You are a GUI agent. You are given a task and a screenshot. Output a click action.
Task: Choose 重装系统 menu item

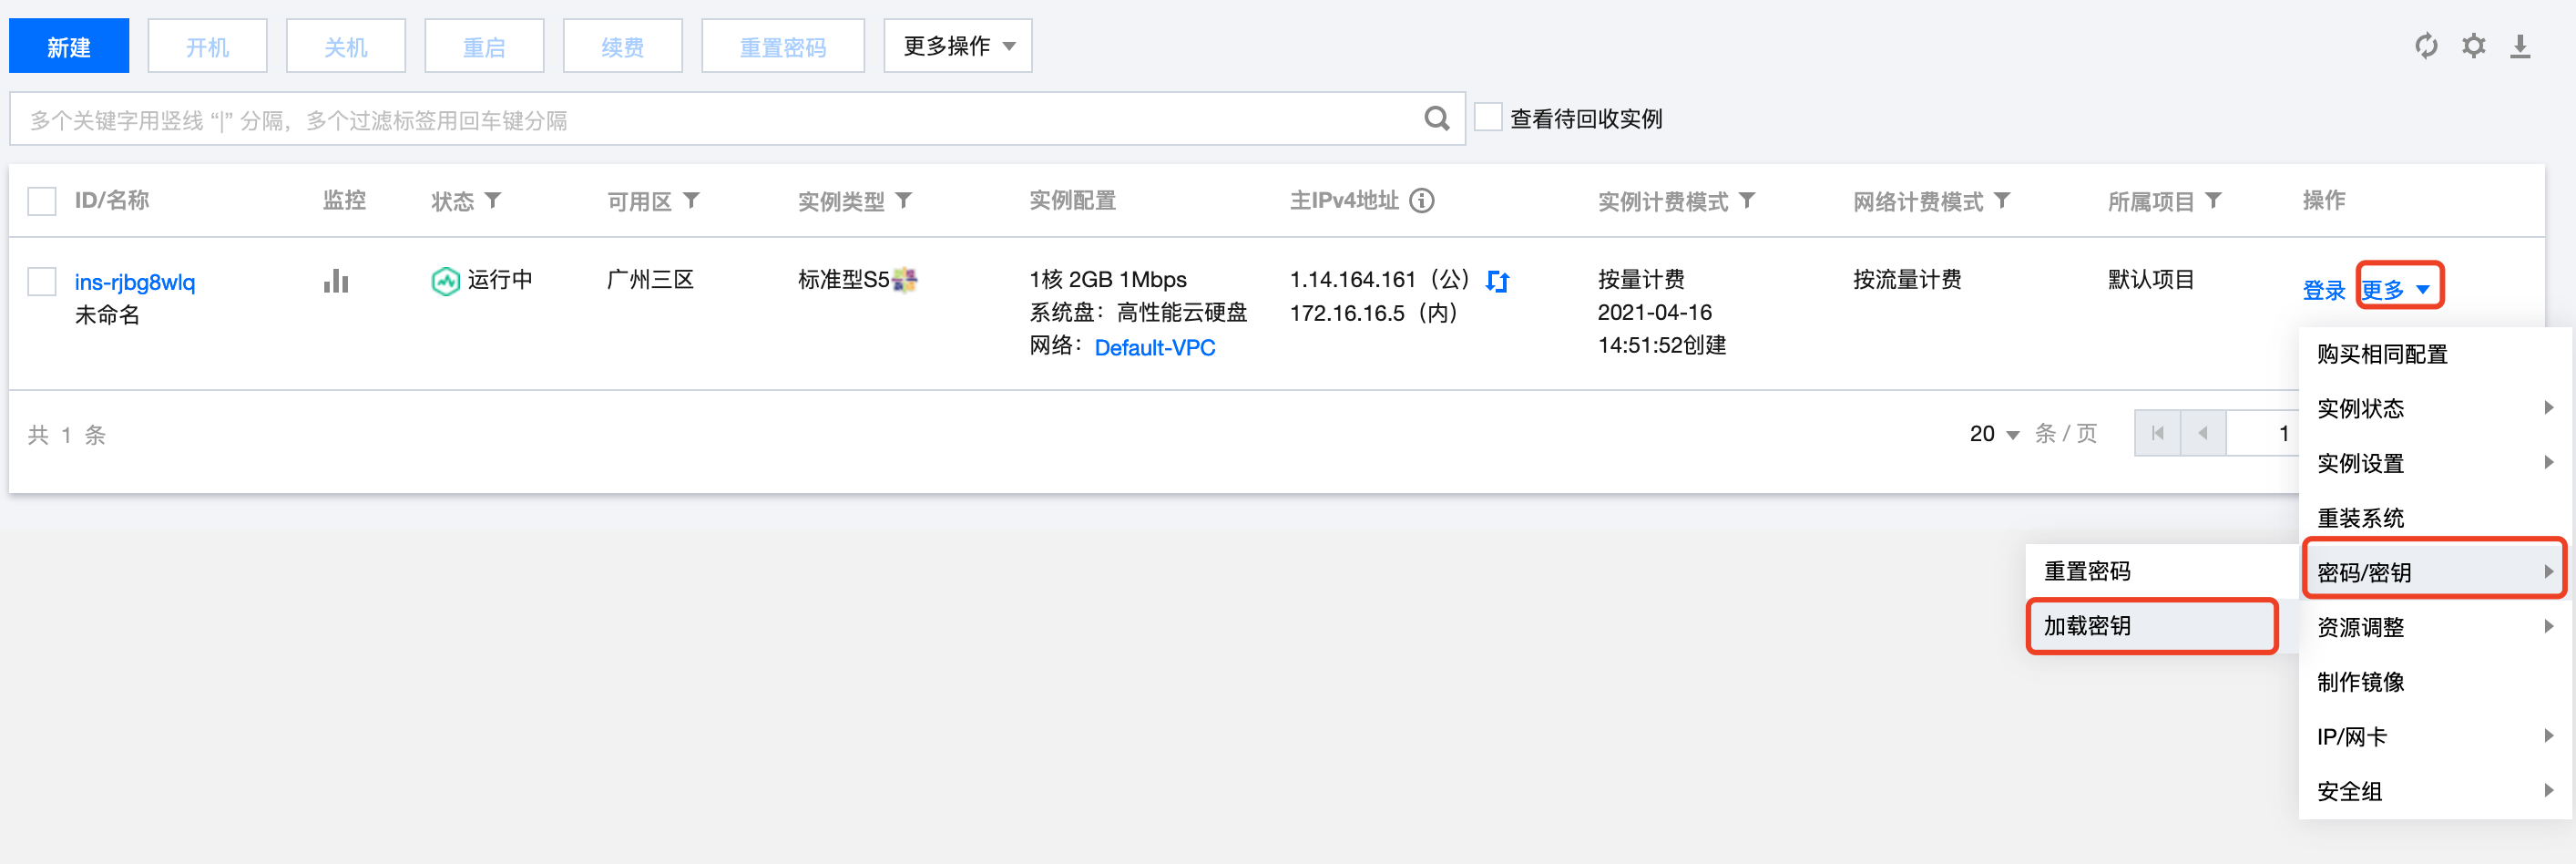[2434, 518]
